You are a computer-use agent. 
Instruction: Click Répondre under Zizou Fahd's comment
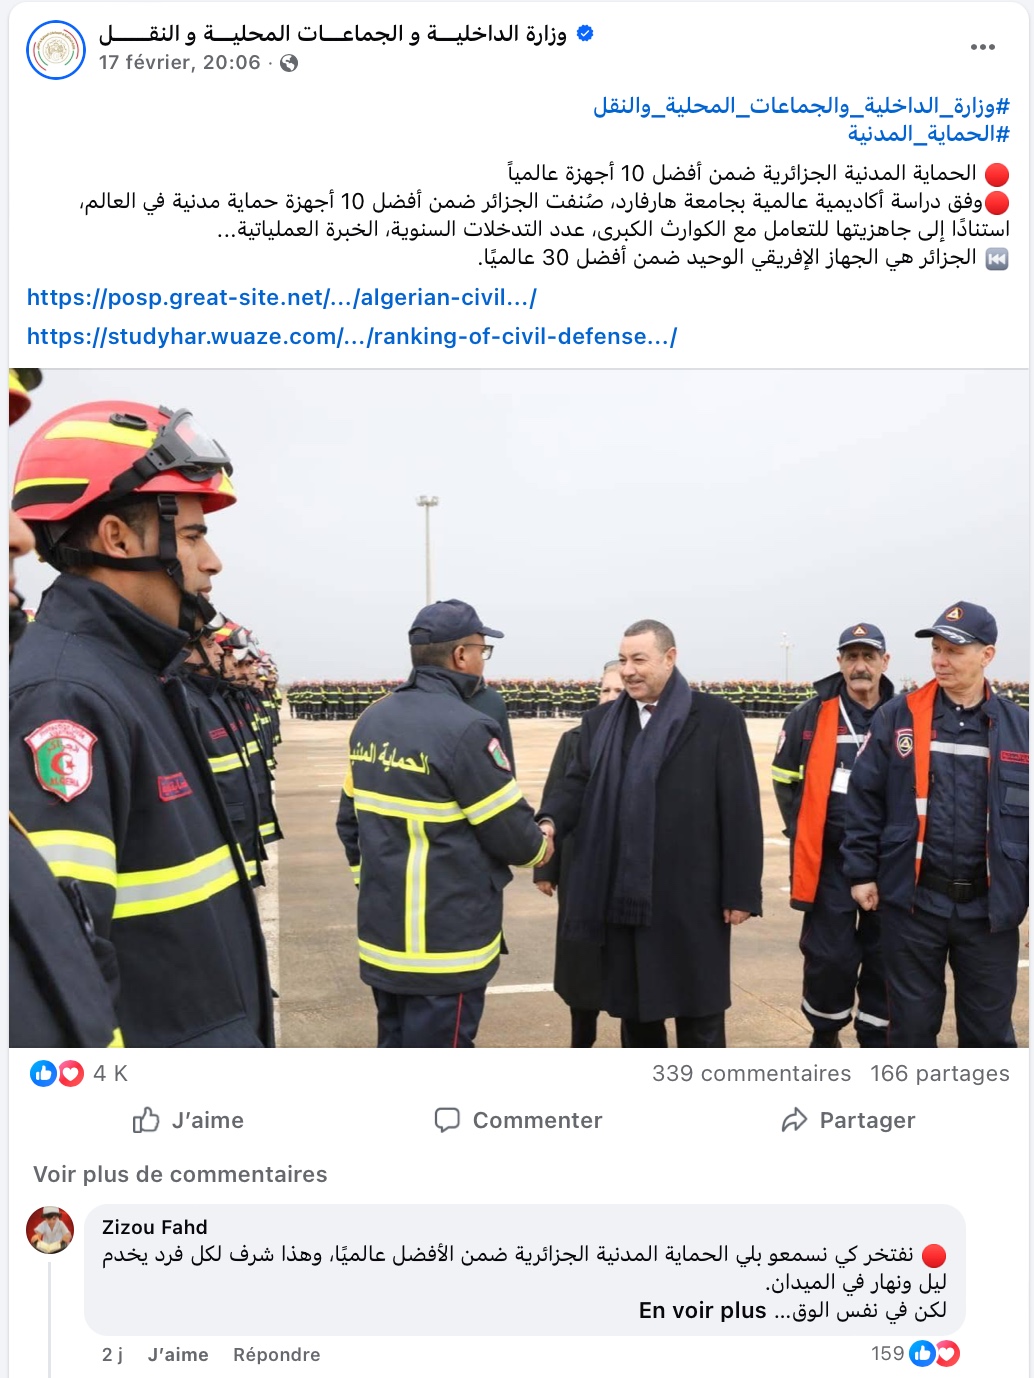tap(277, 1355)
